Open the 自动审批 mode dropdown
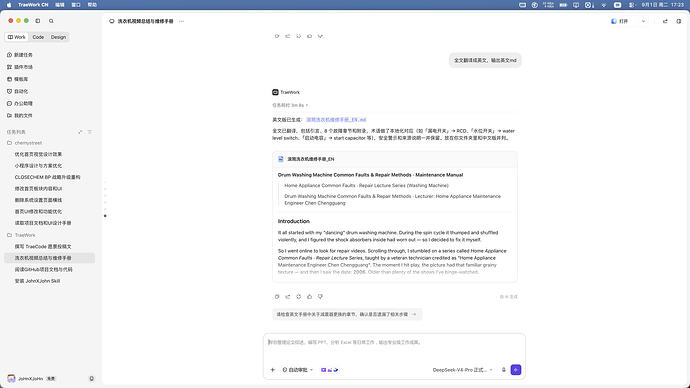The width and height of the screenshot is (690, 388). [x=297, y=370]
